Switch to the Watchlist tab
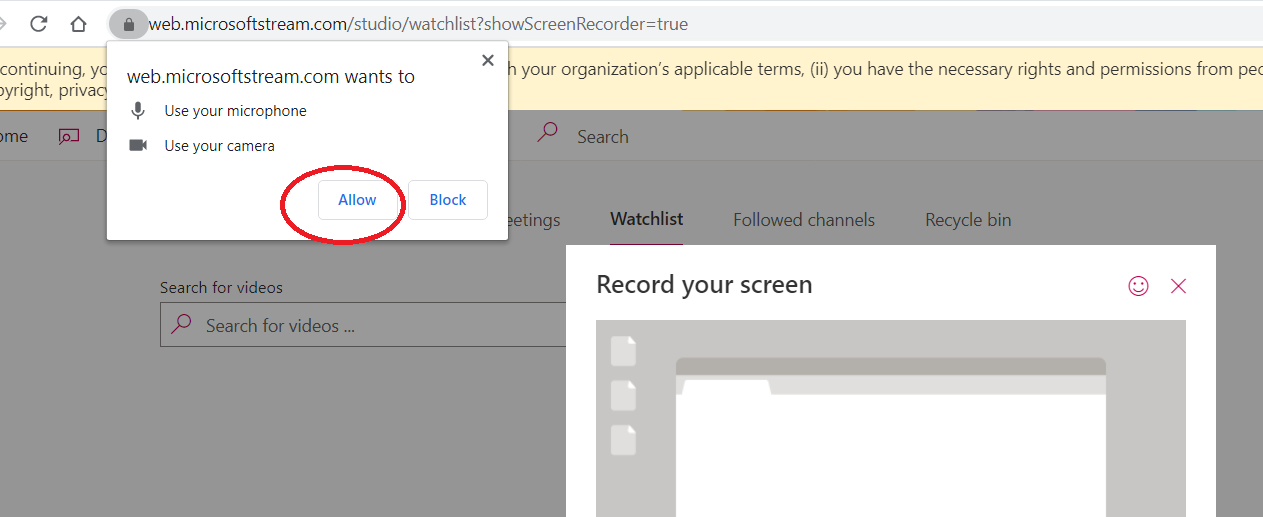Screen dimensions: 1263x517 pyautogui.click(x=647, y=219)
